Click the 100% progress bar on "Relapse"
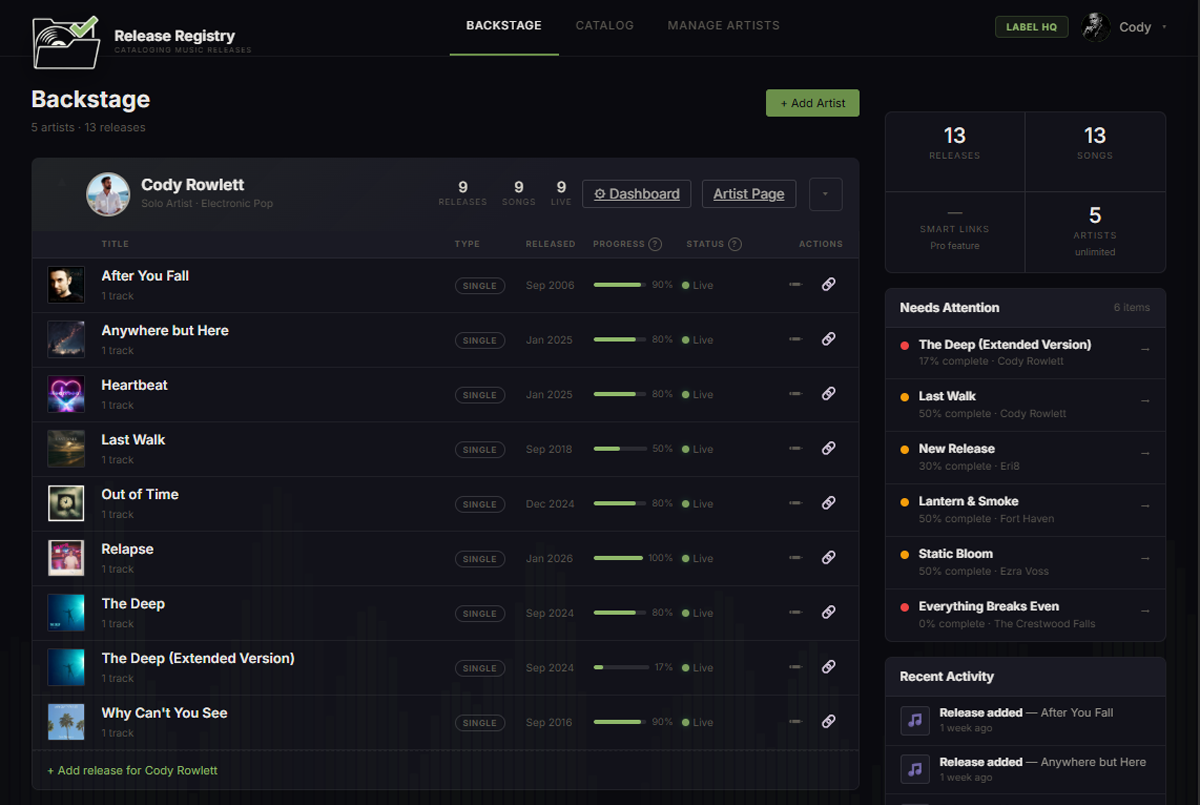 click(x=620, y=558)
